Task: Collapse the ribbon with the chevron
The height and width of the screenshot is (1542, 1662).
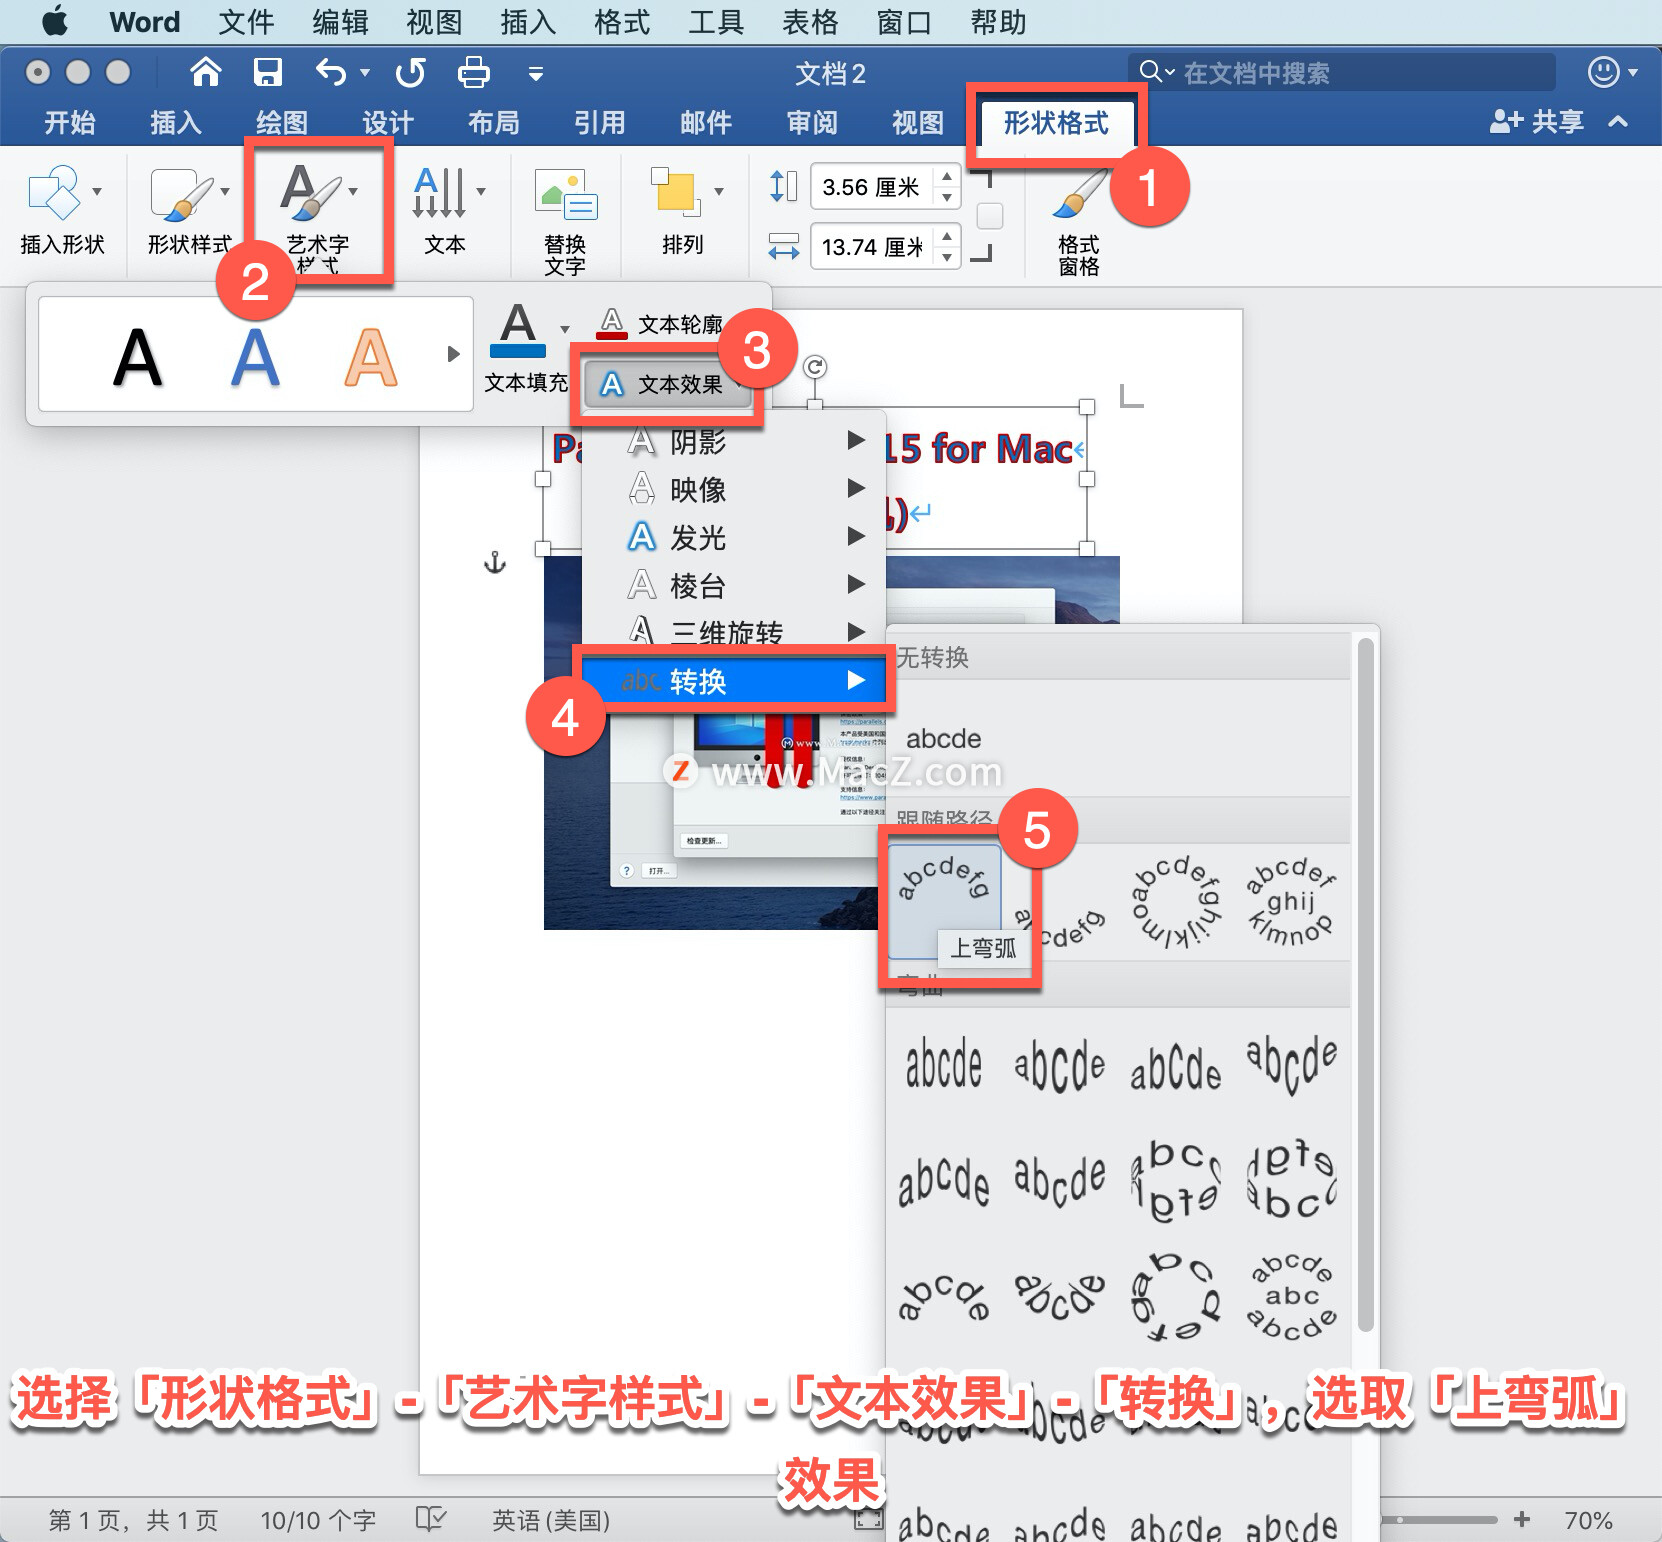Action: (x=1618, y=122)
